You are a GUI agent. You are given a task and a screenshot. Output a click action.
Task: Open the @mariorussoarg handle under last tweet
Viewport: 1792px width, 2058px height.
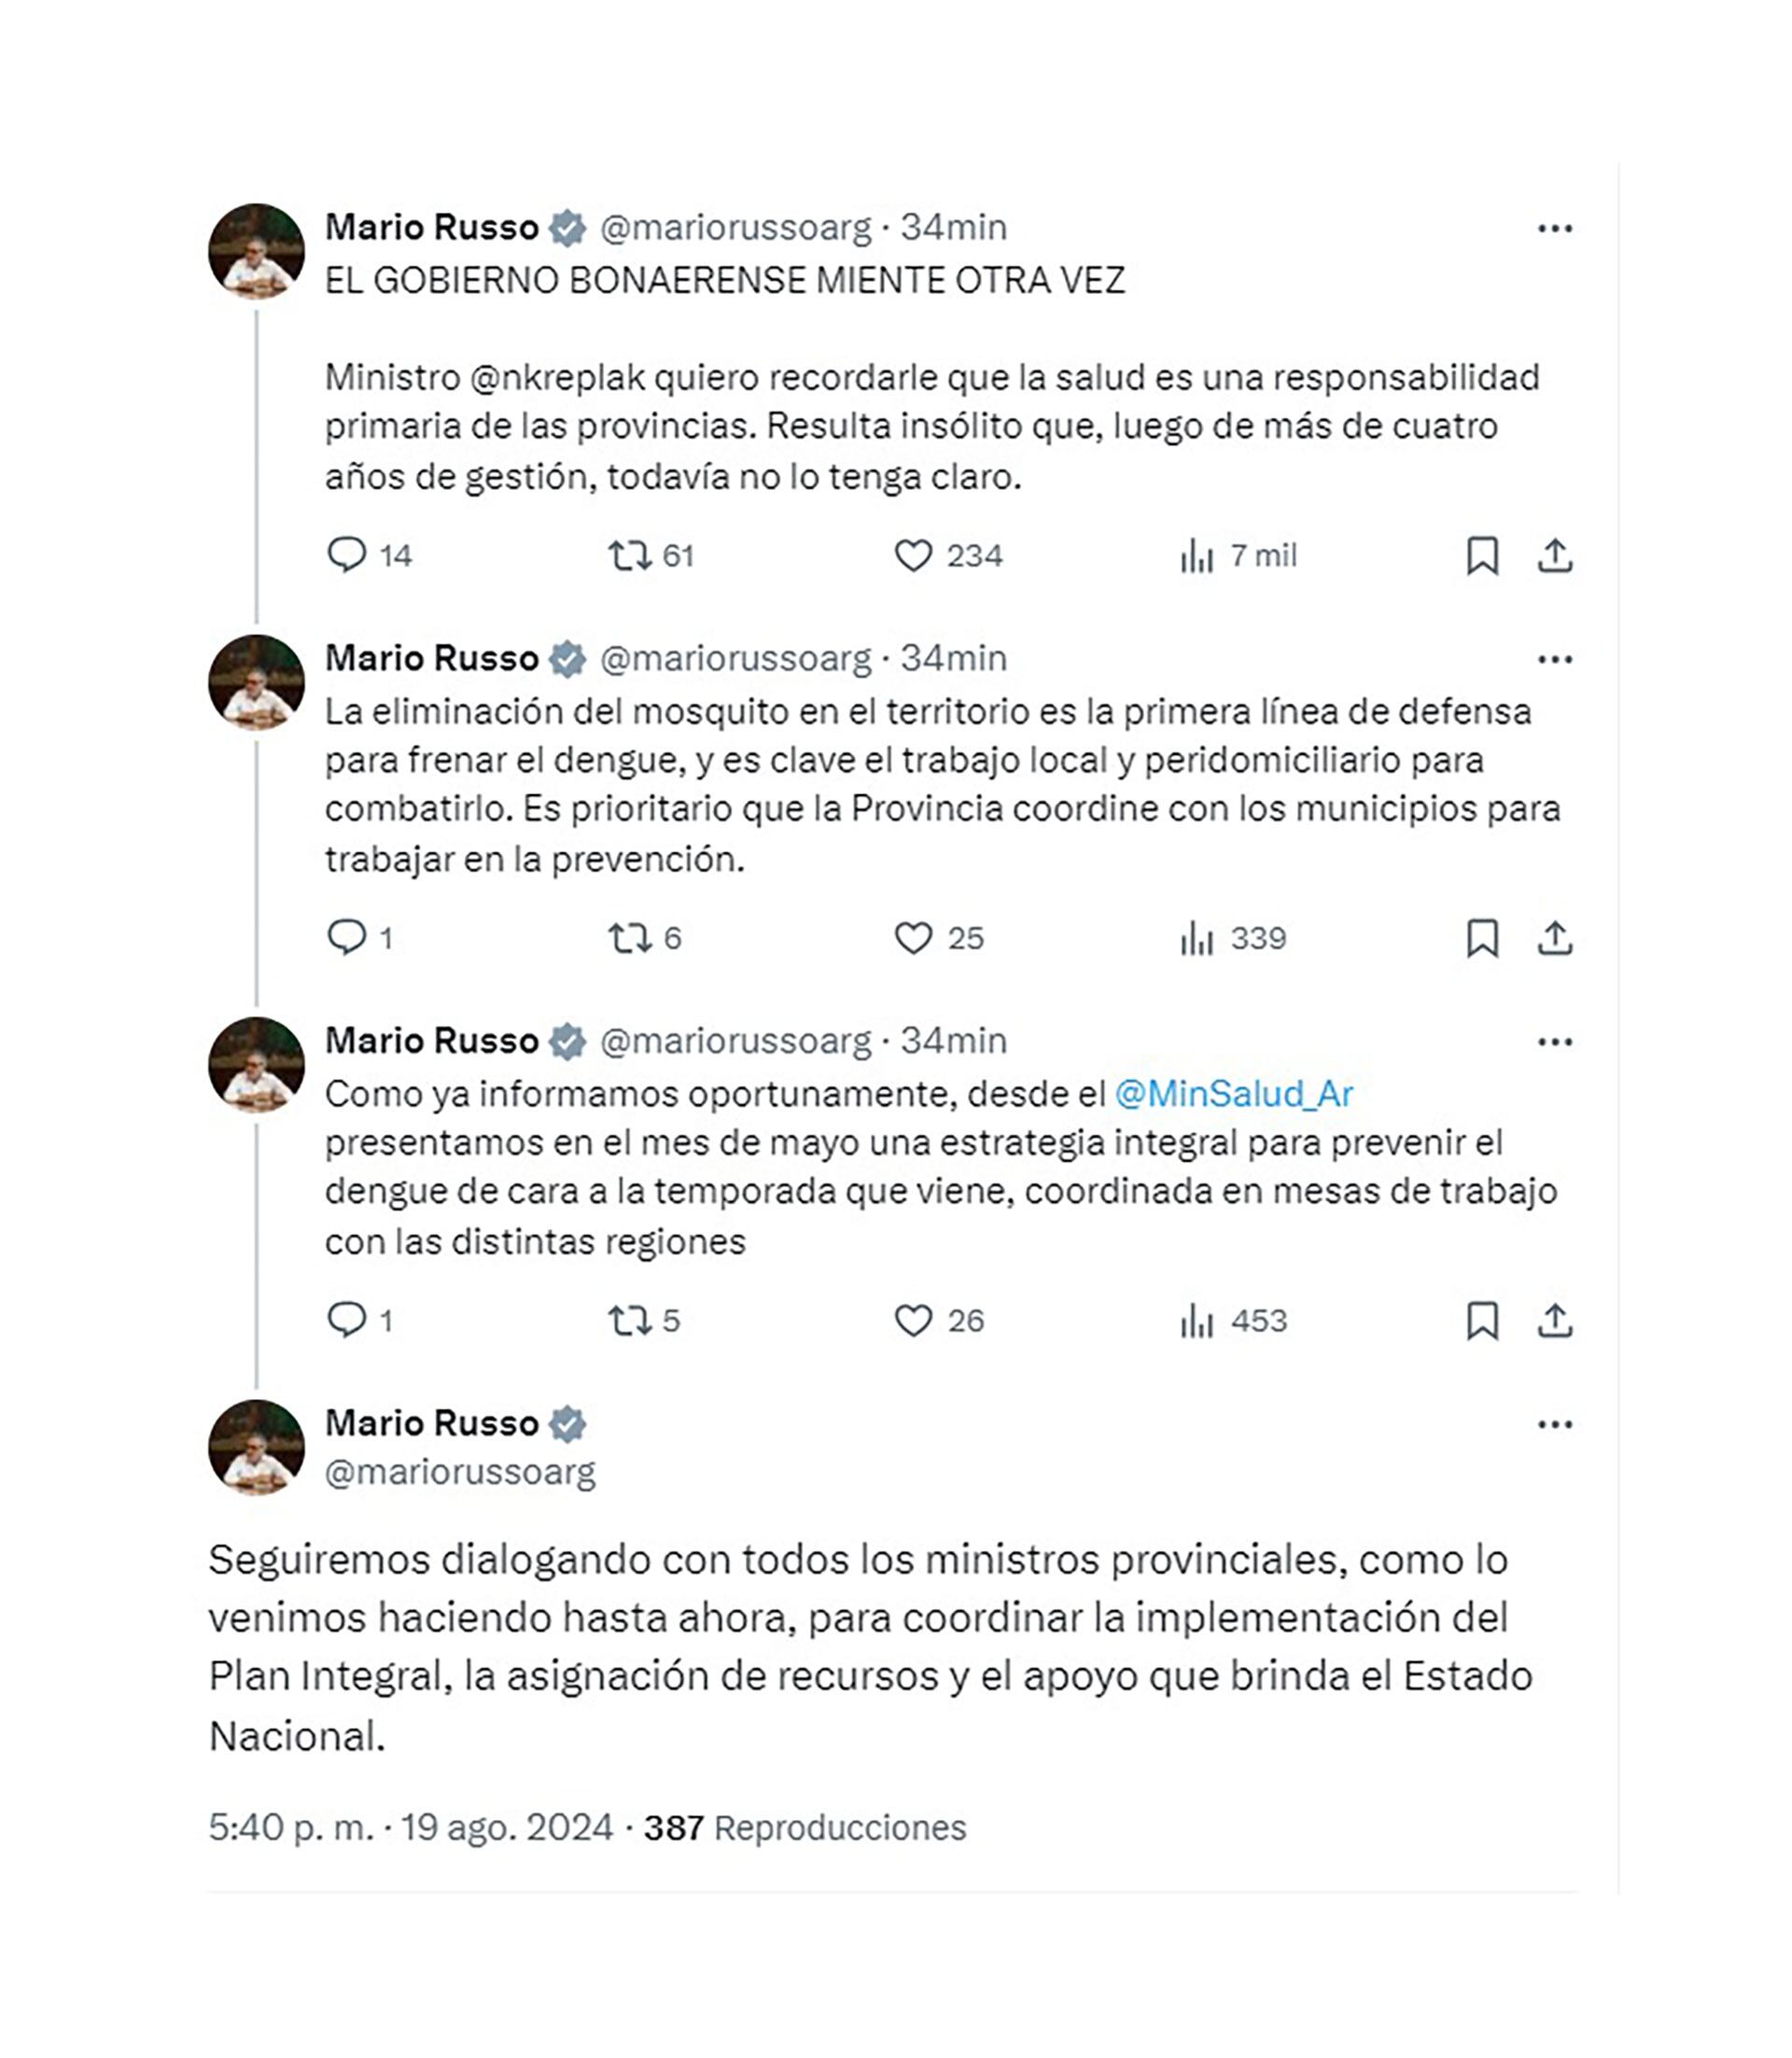tap(460, 1472)
